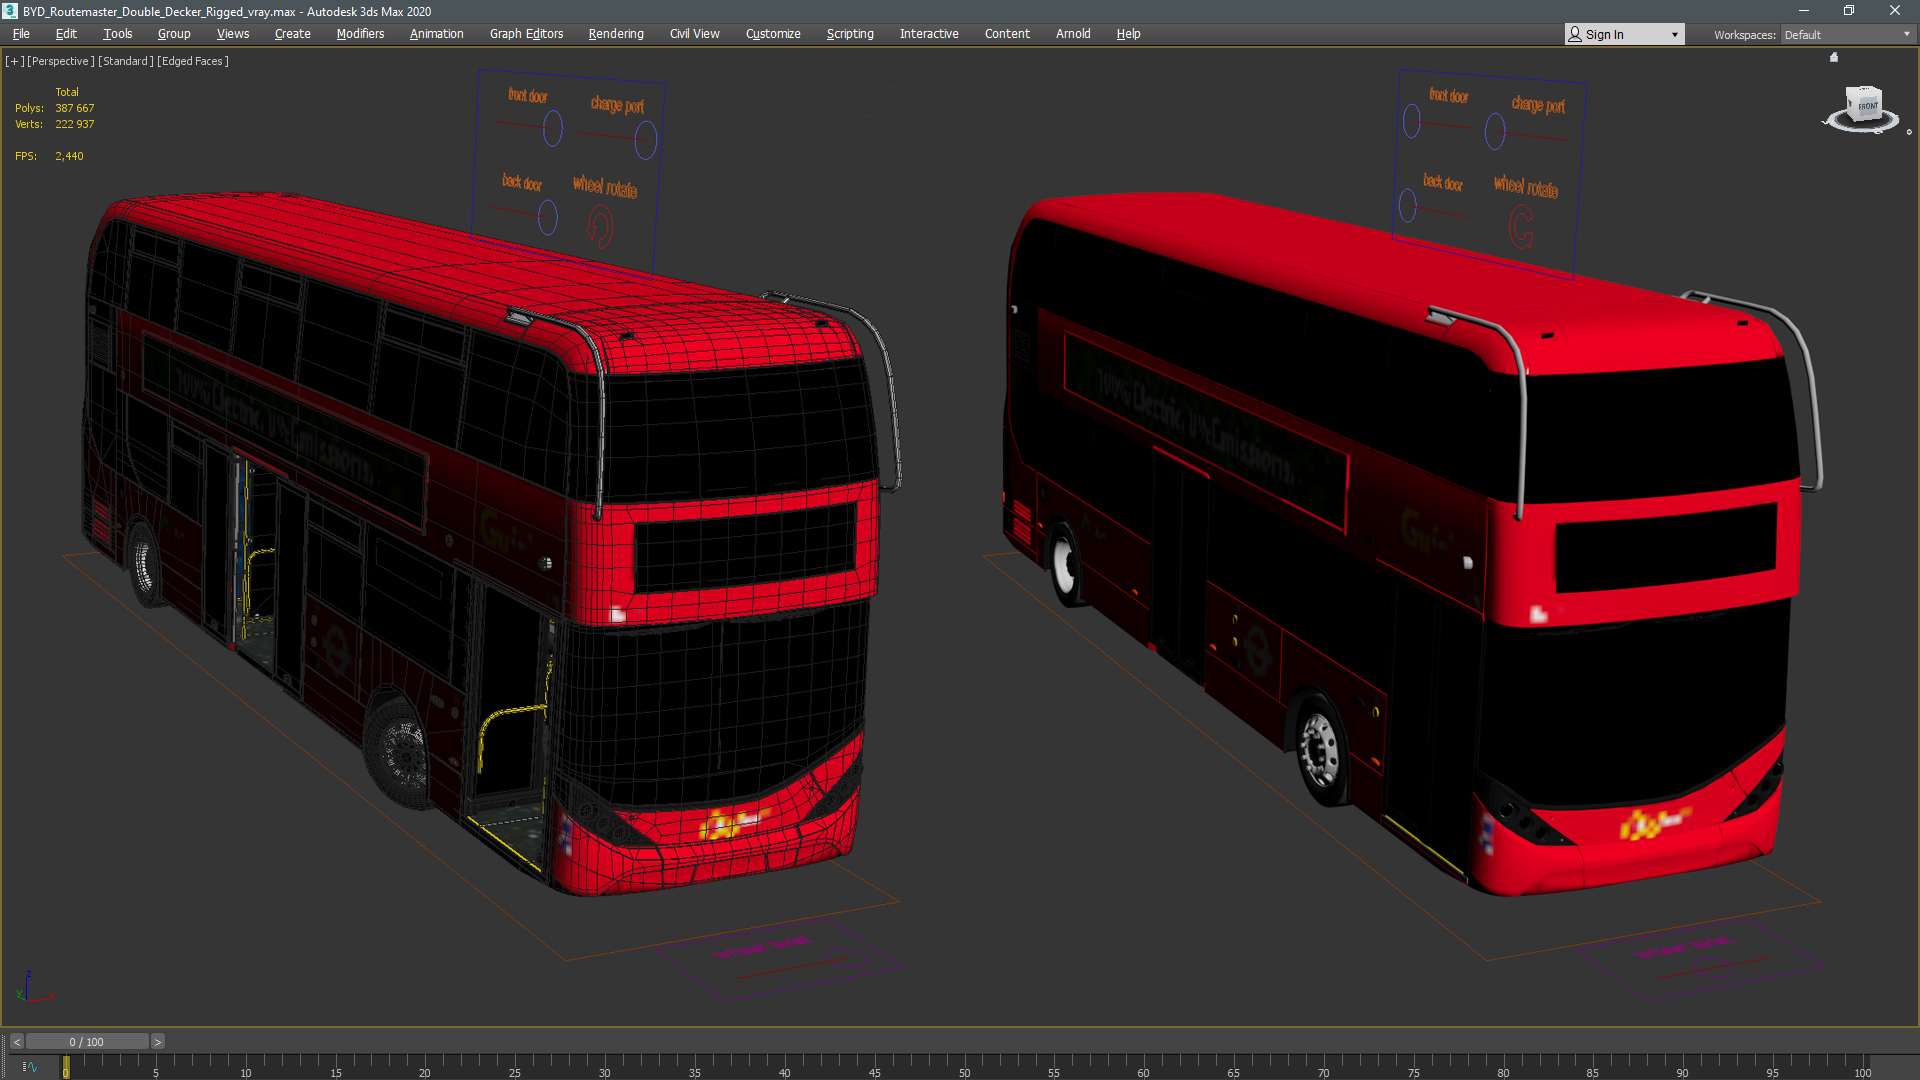Click the Polys count value 387 667
Screen dimensions: 1920x1080
(75, 108)
